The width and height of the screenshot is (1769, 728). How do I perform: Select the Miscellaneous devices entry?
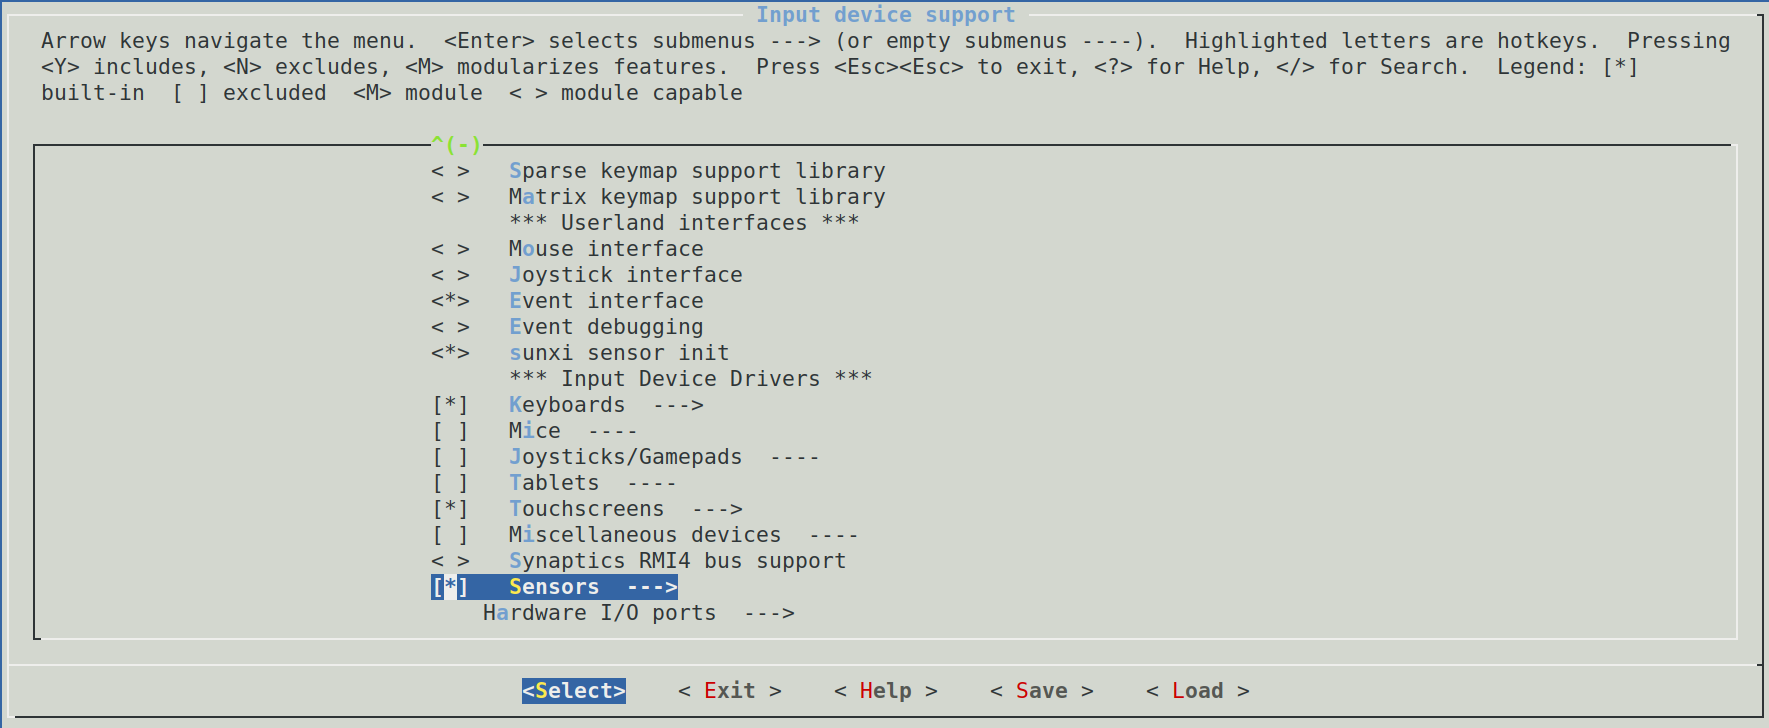tap(684, 535)
